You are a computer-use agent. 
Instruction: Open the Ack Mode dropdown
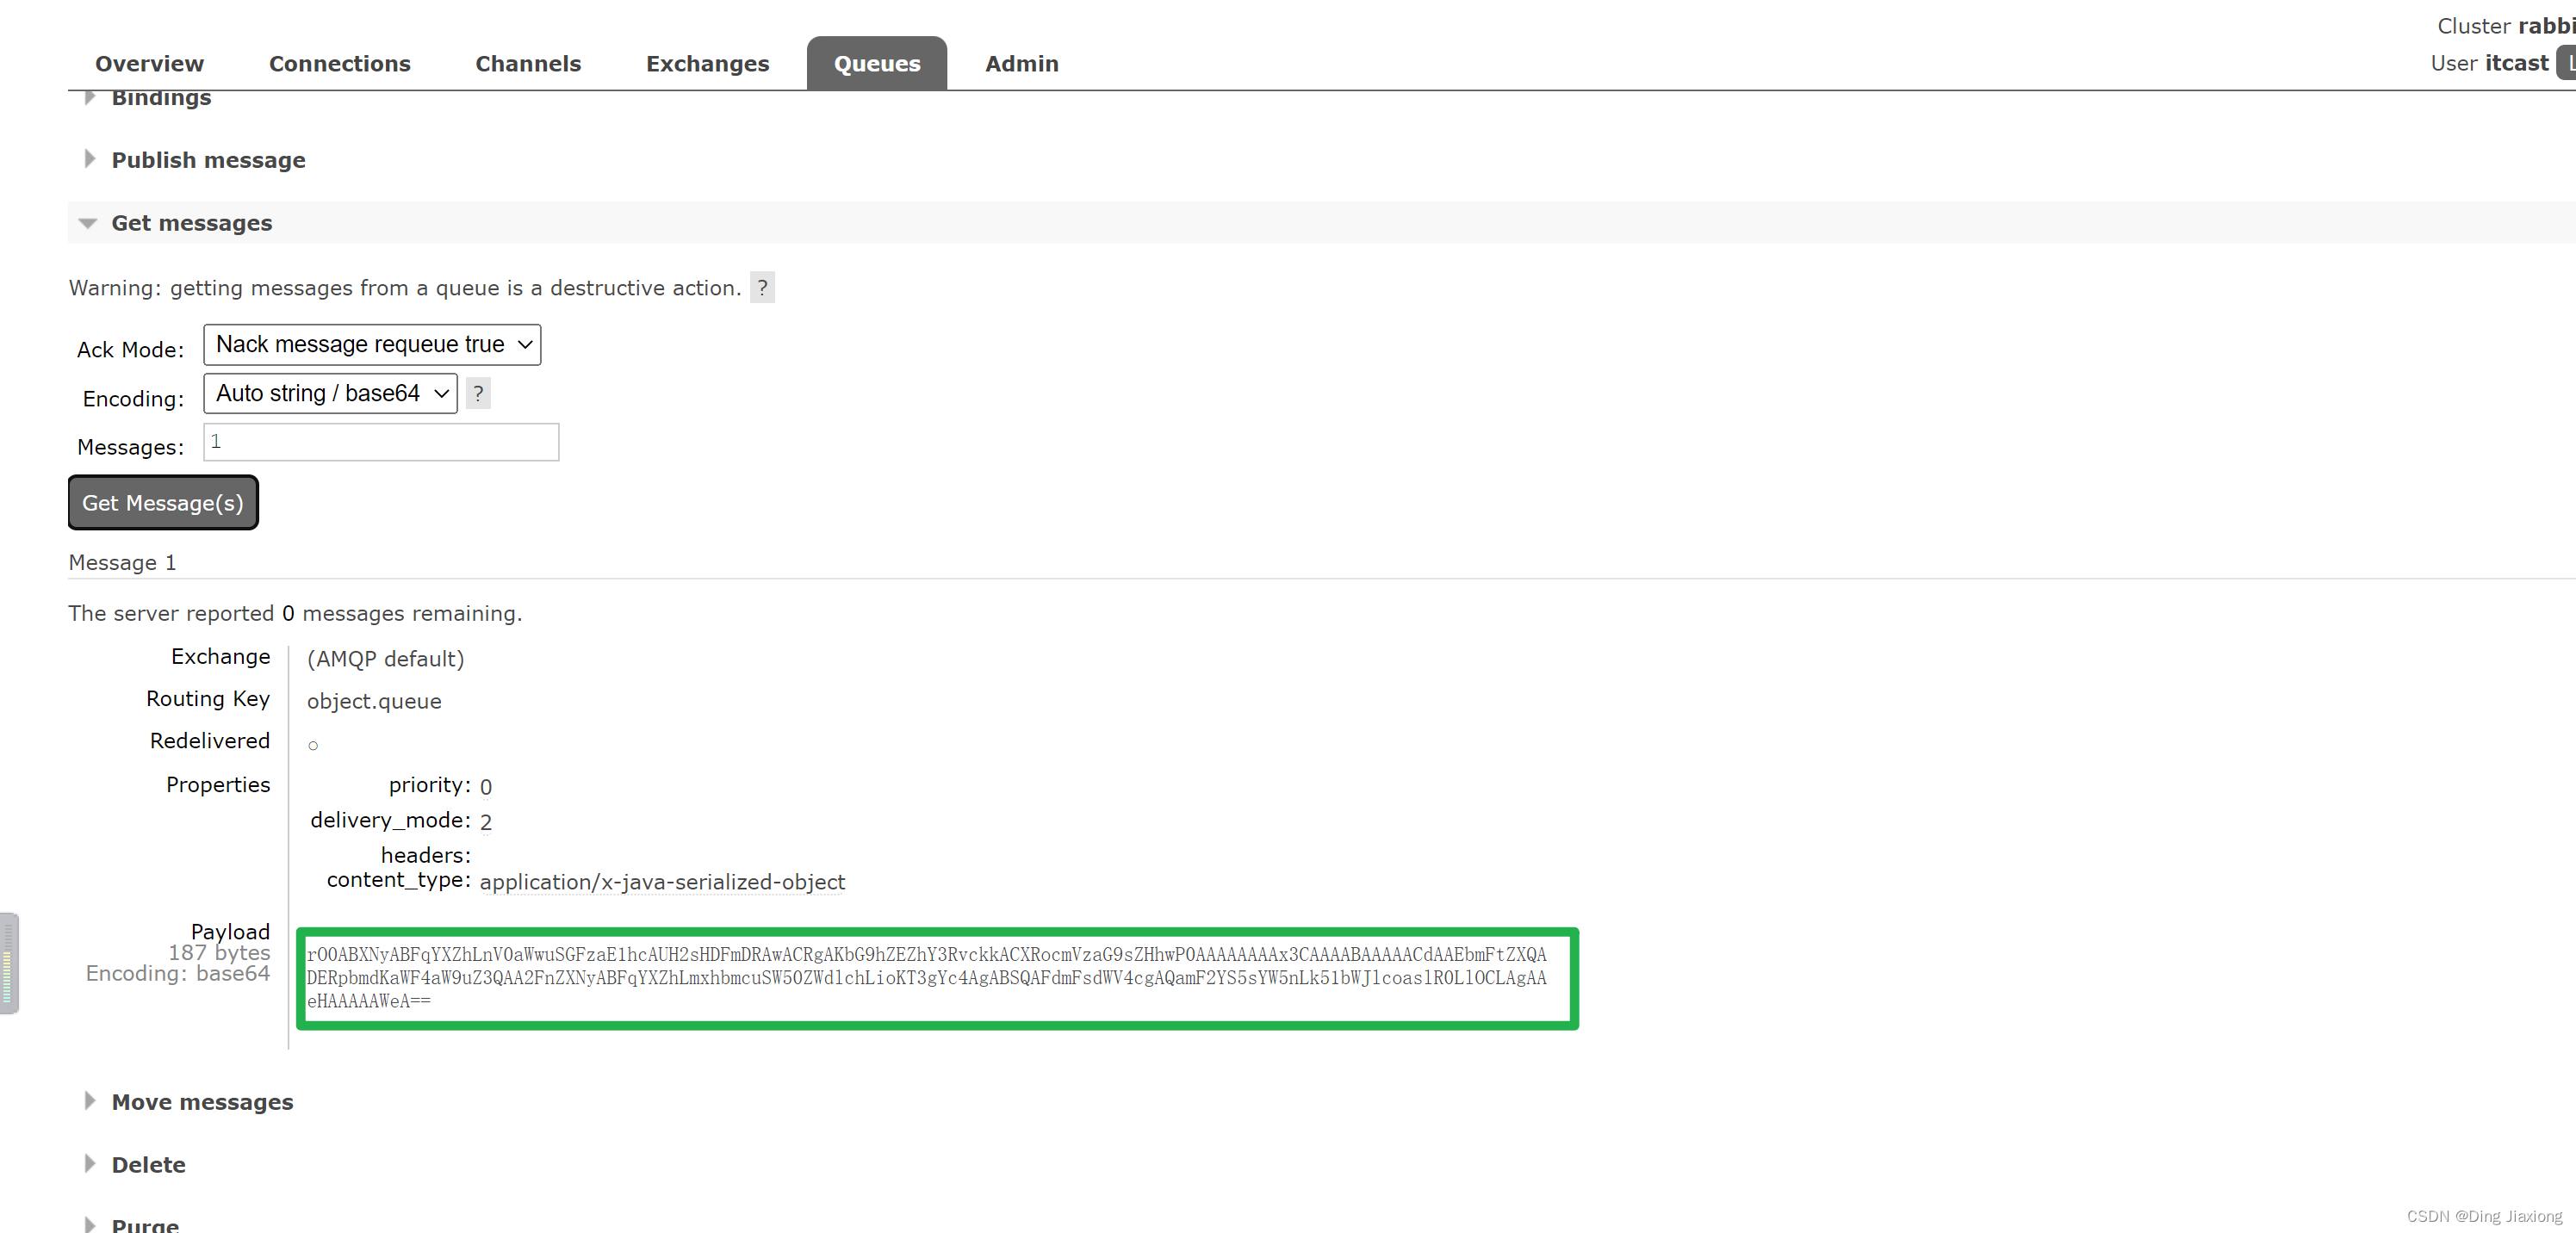(x=372, y=345)
